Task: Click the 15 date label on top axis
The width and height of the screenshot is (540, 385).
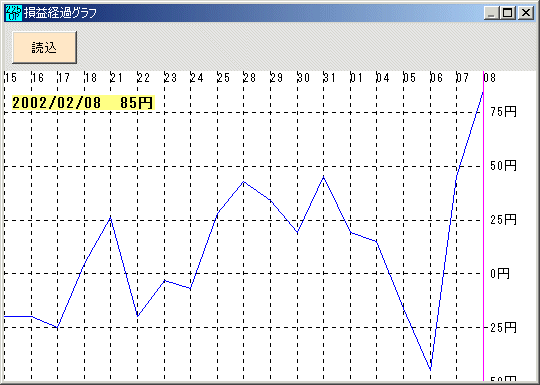Action: [x=11, y=78]
